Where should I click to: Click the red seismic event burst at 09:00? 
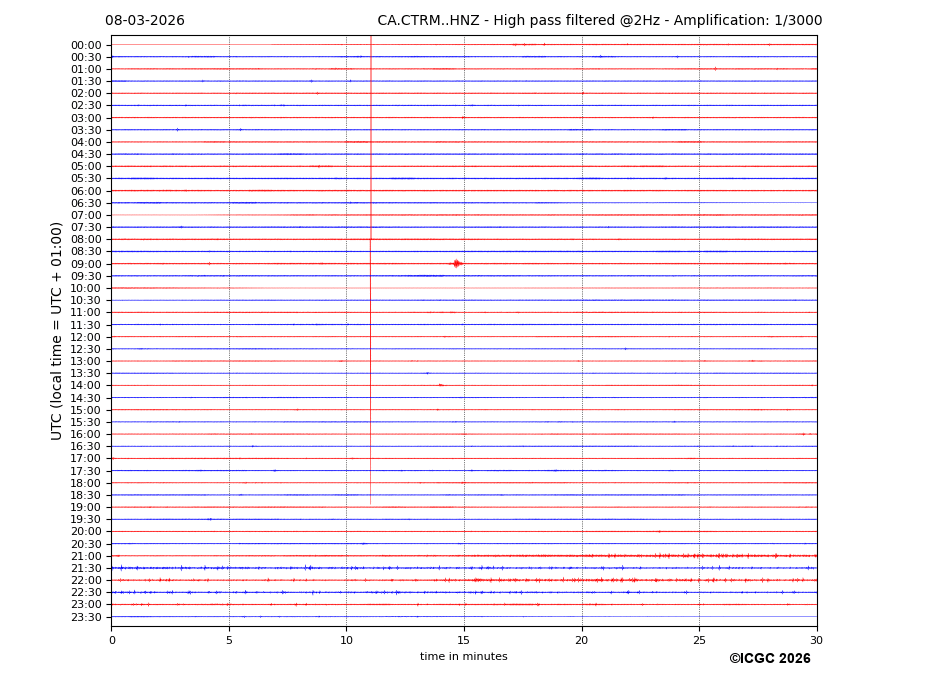pyautogui.click(x=456, y=263)
